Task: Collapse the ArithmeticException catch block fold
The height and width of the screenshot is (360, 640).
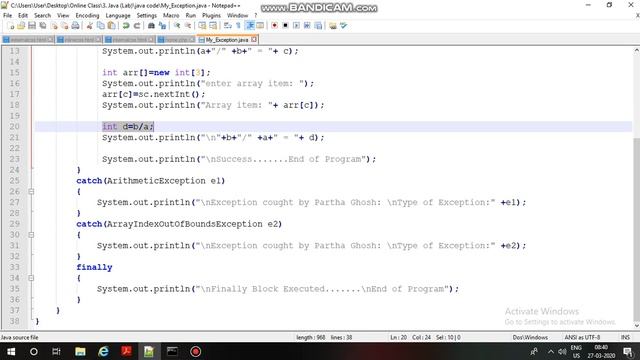Action: [x=31, y=191]
